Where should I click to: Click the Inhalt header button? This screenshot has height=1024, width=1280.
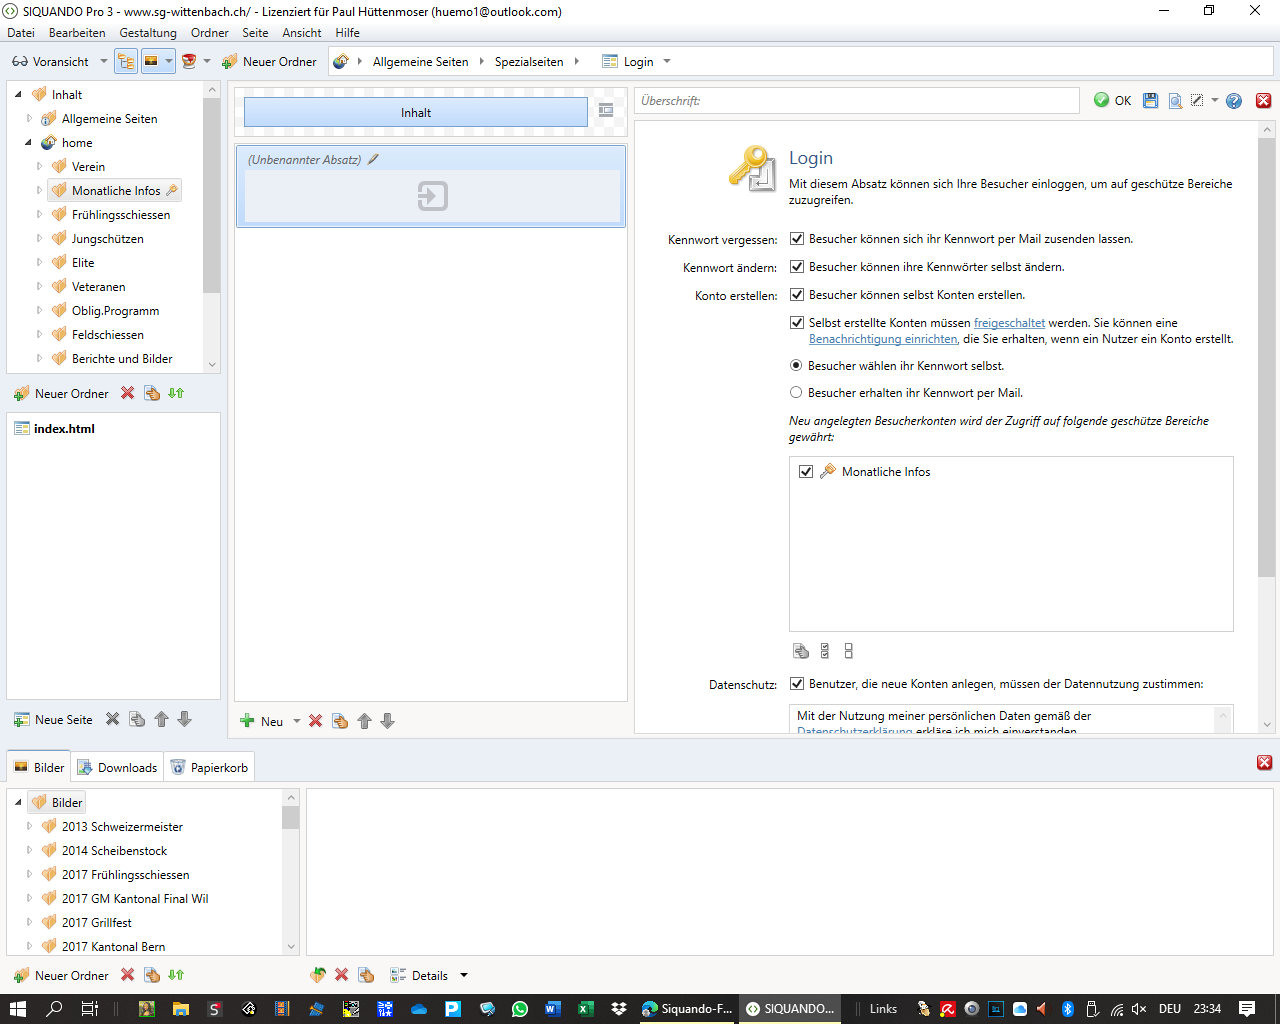coord(416,112)
